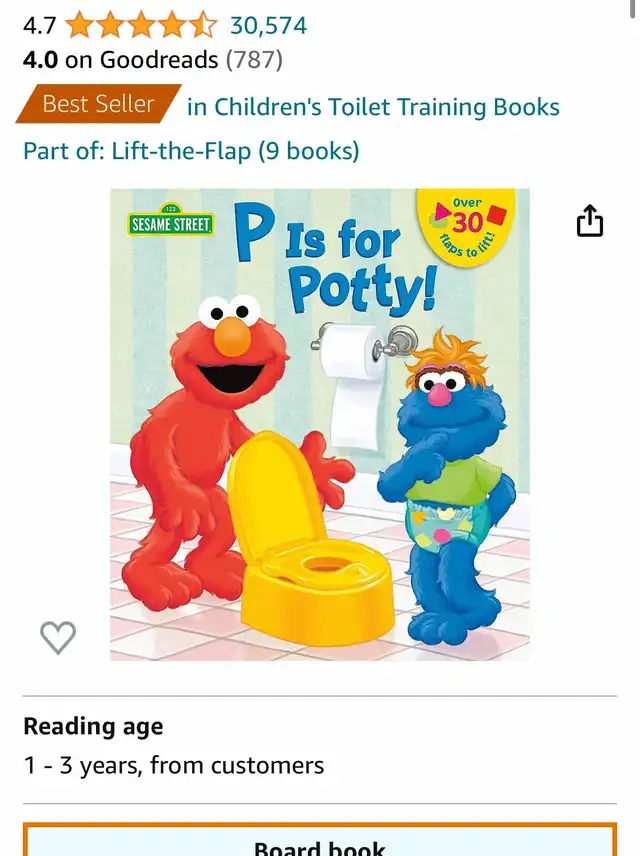View the Lift-the-Flap 9 books series
The width and height of the screenshot is (640, 856).
191,151
